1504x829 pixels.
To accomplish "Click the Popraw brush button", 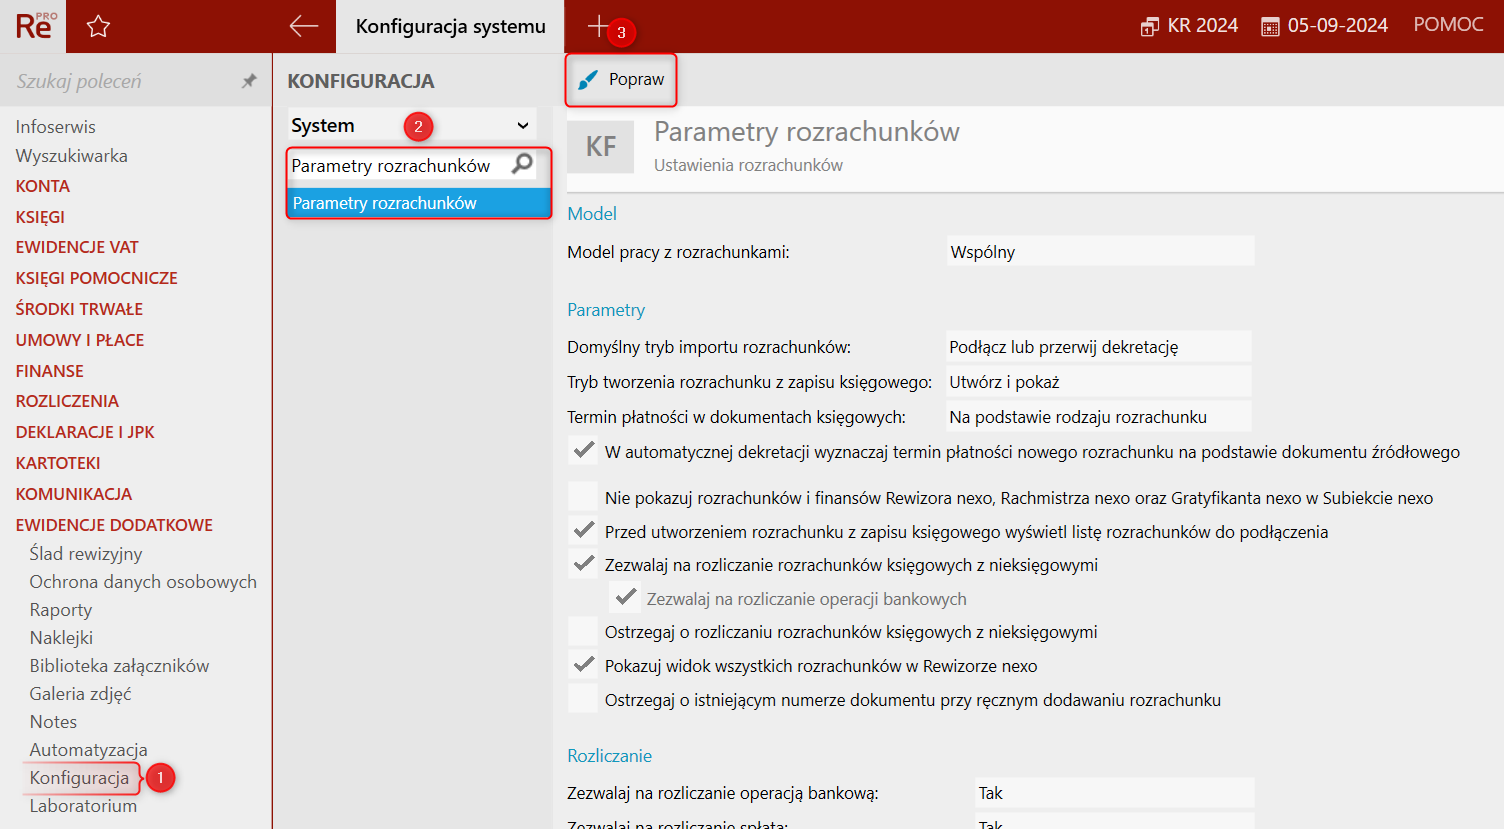I will click(x=621, y=80).
